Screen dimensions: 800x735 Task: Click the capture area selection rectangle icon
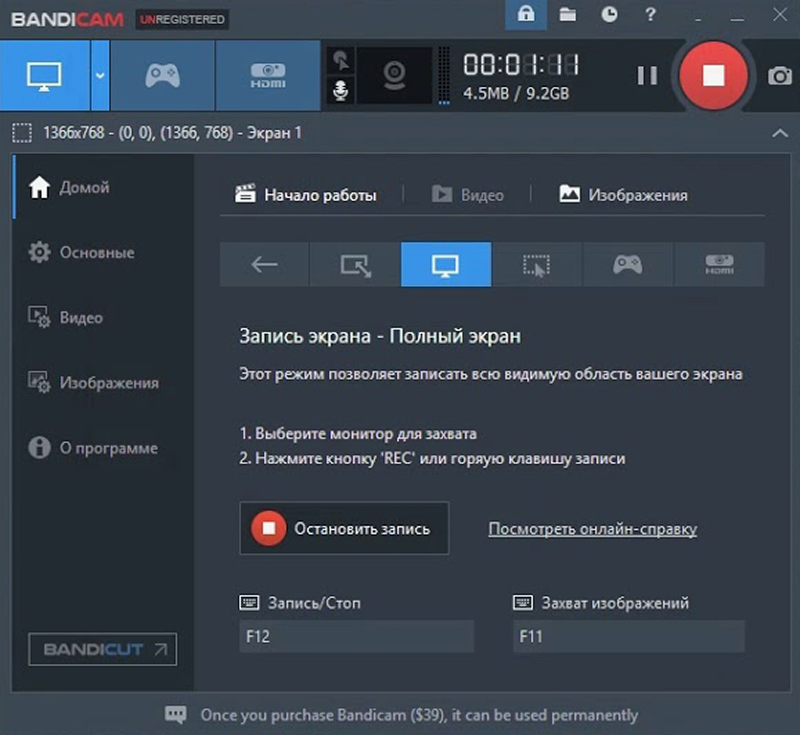[x=22, y=133]
